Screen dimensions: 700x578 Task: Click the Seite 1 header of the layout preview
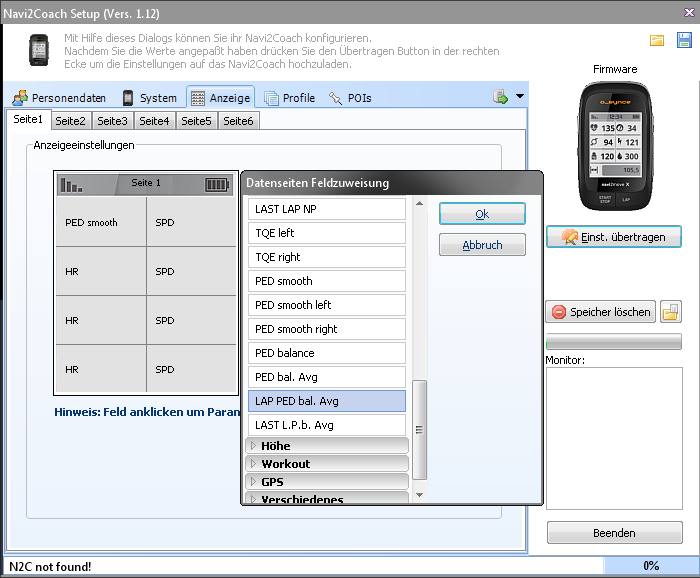coord(145,184)
